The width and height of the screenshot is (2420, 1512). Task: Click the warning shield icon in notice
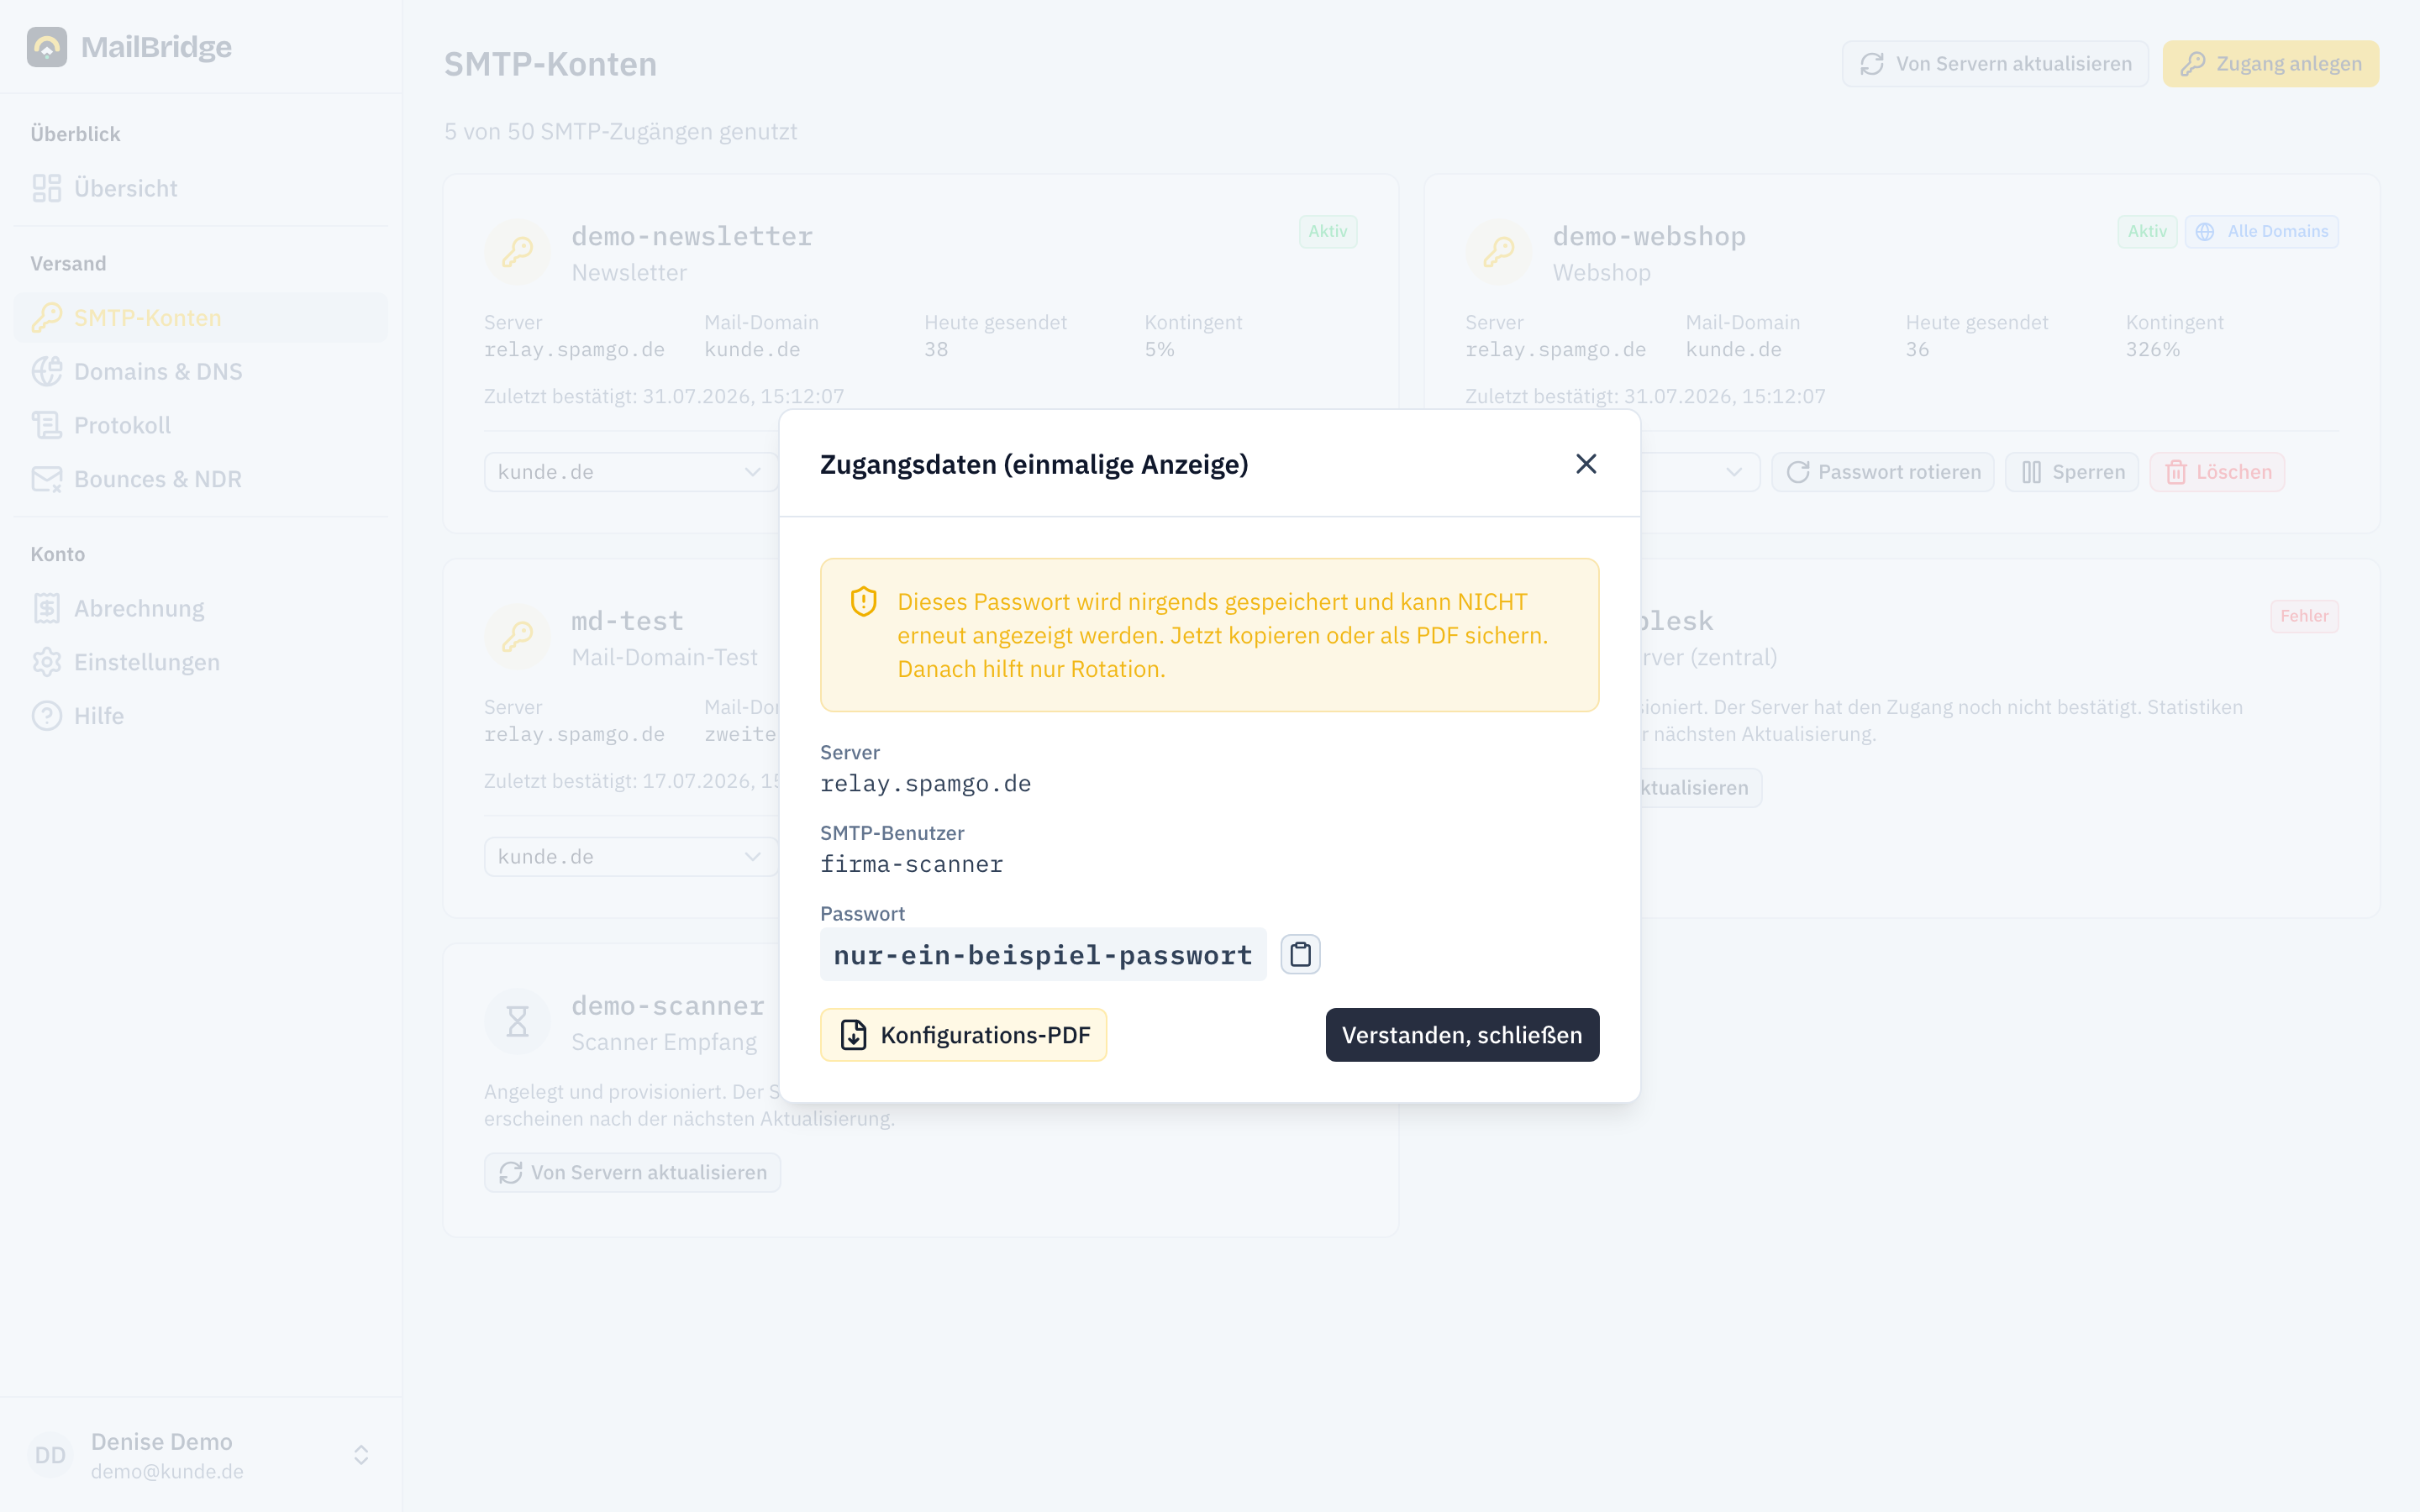point(863,602)
